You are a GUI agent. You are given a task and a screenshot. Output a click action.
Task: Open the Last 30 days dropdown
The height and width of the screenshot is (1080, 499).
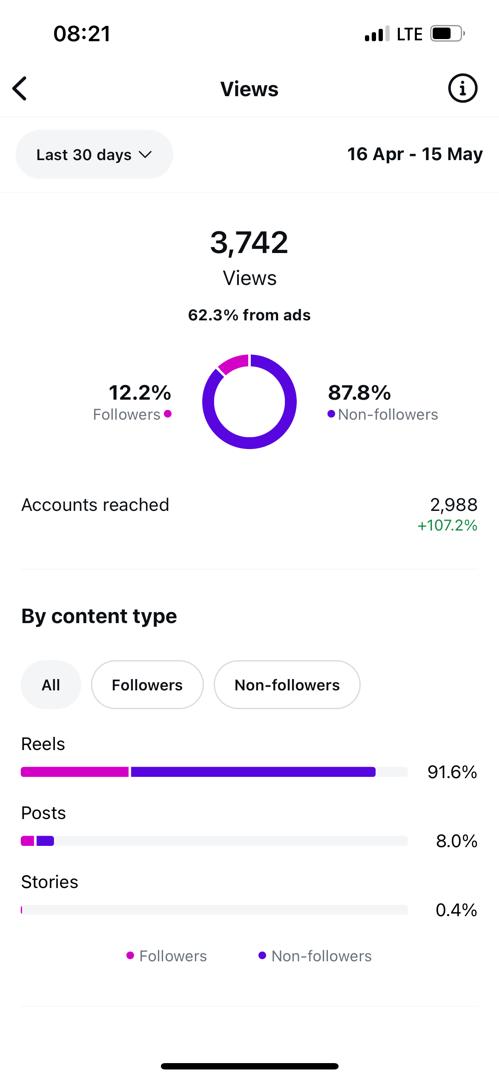pyautogui.click(x=94, y=154)
